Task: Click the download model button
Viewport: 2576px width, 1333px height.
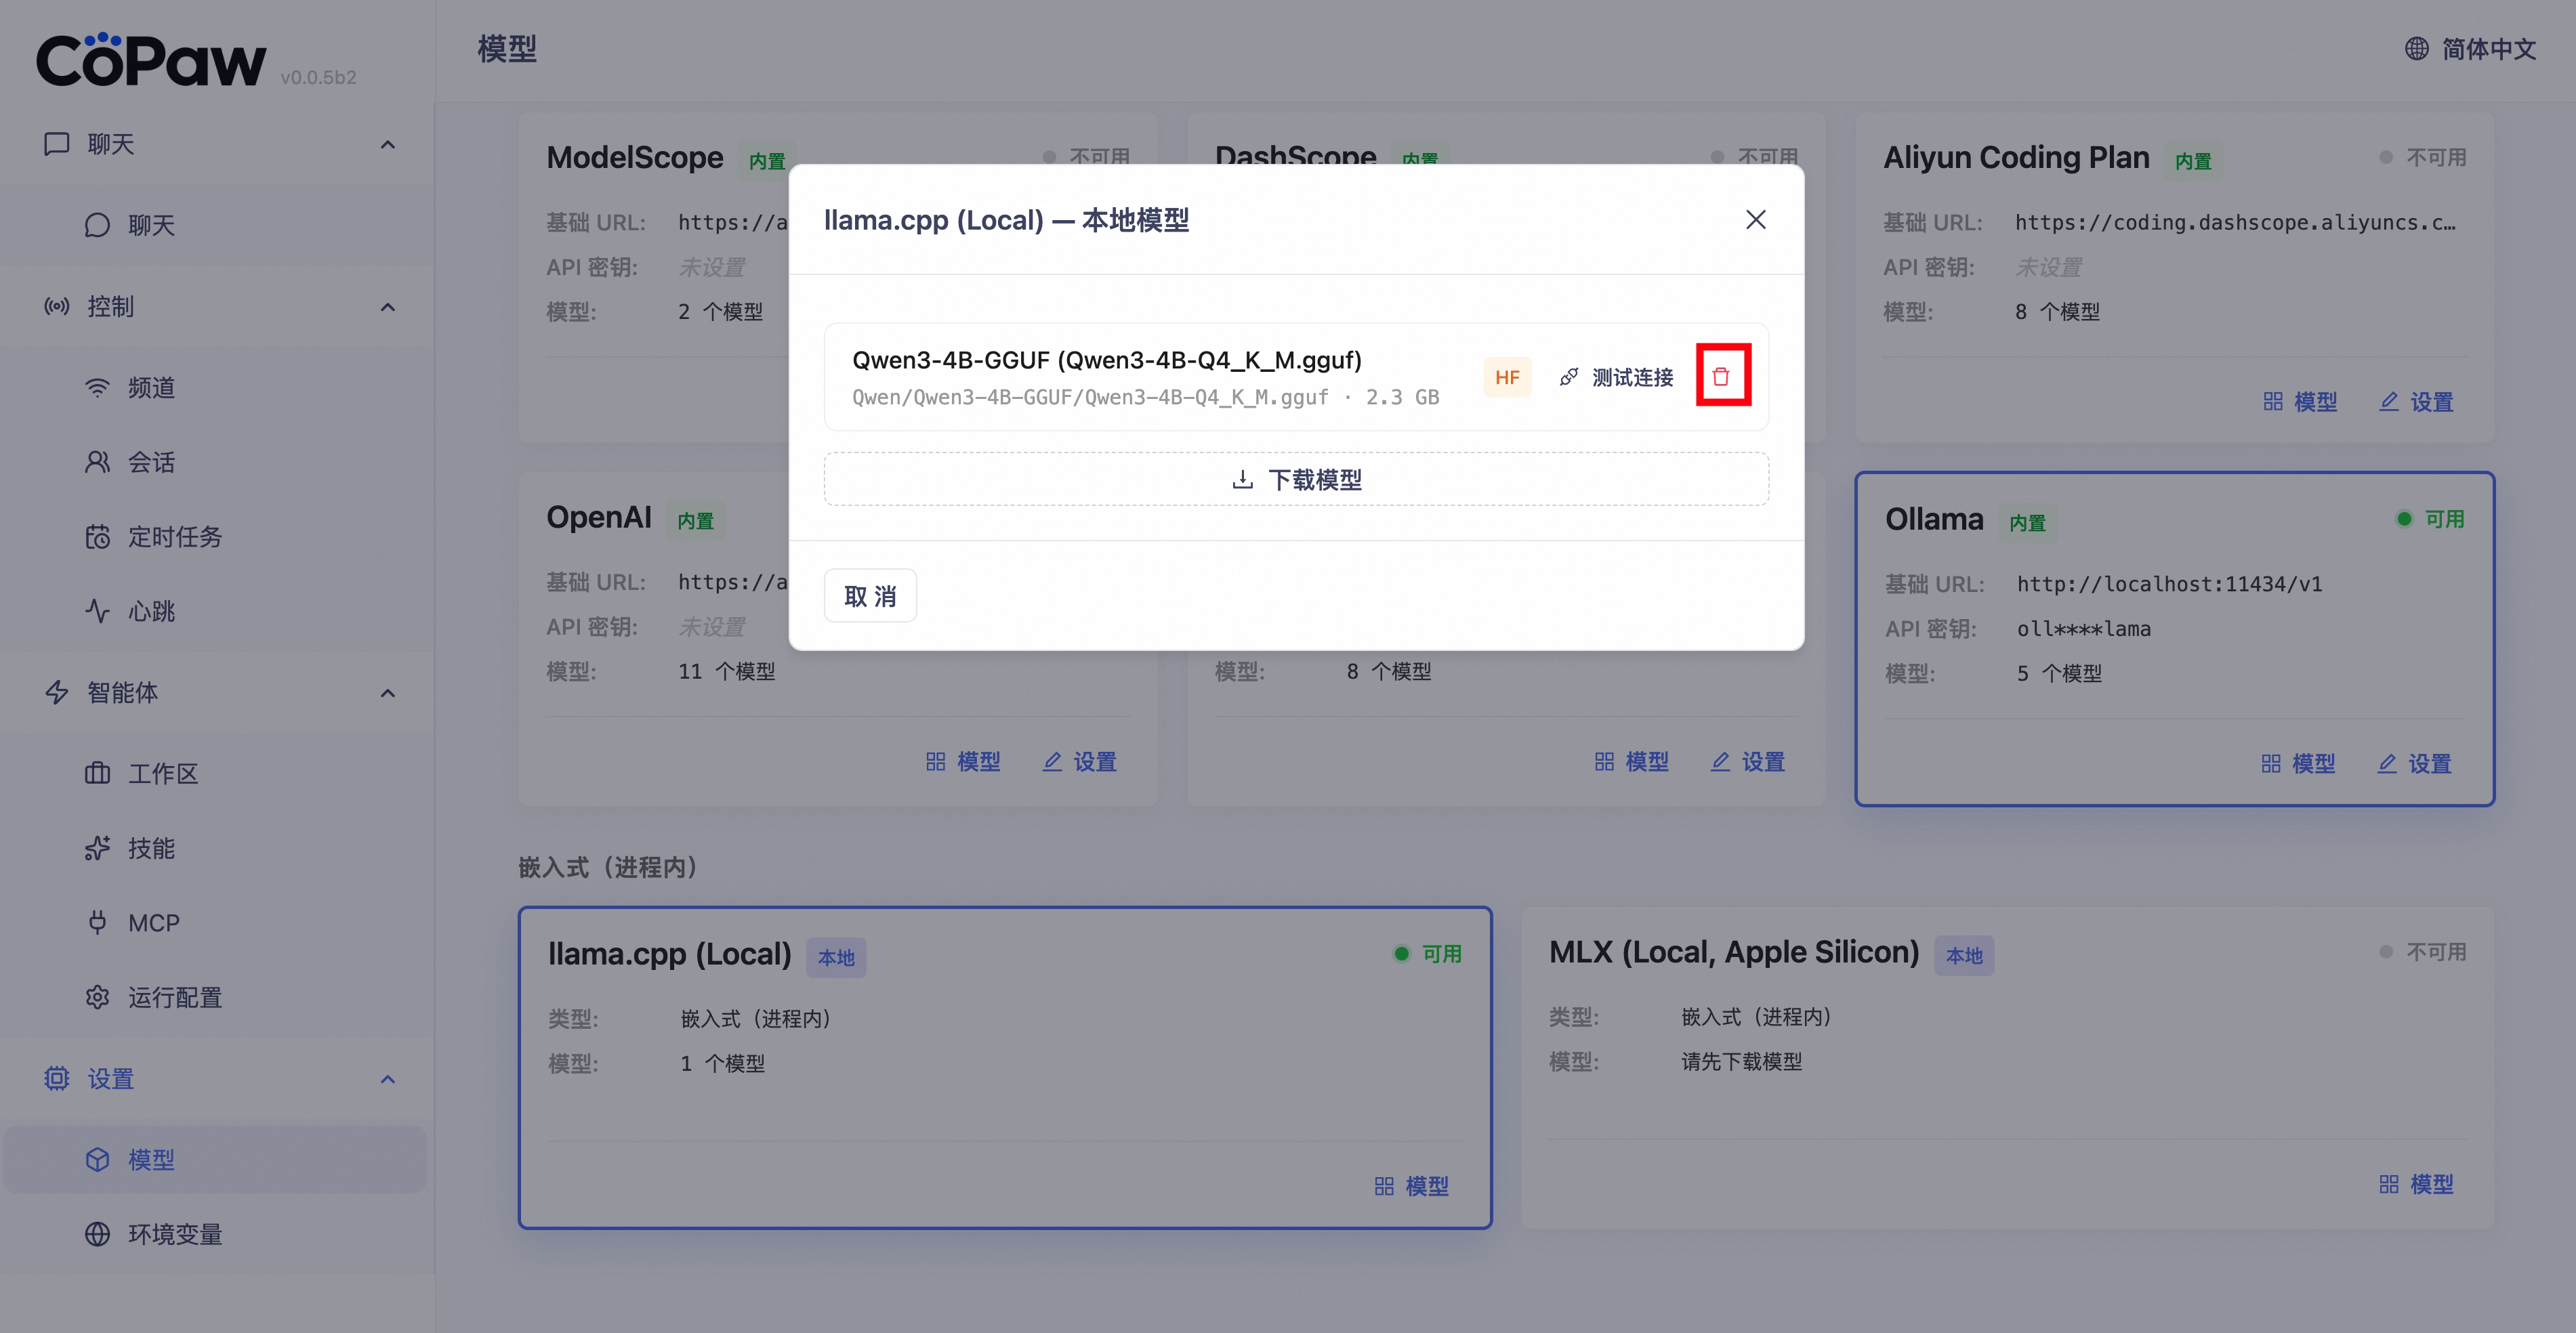Action: [1296, 480]
